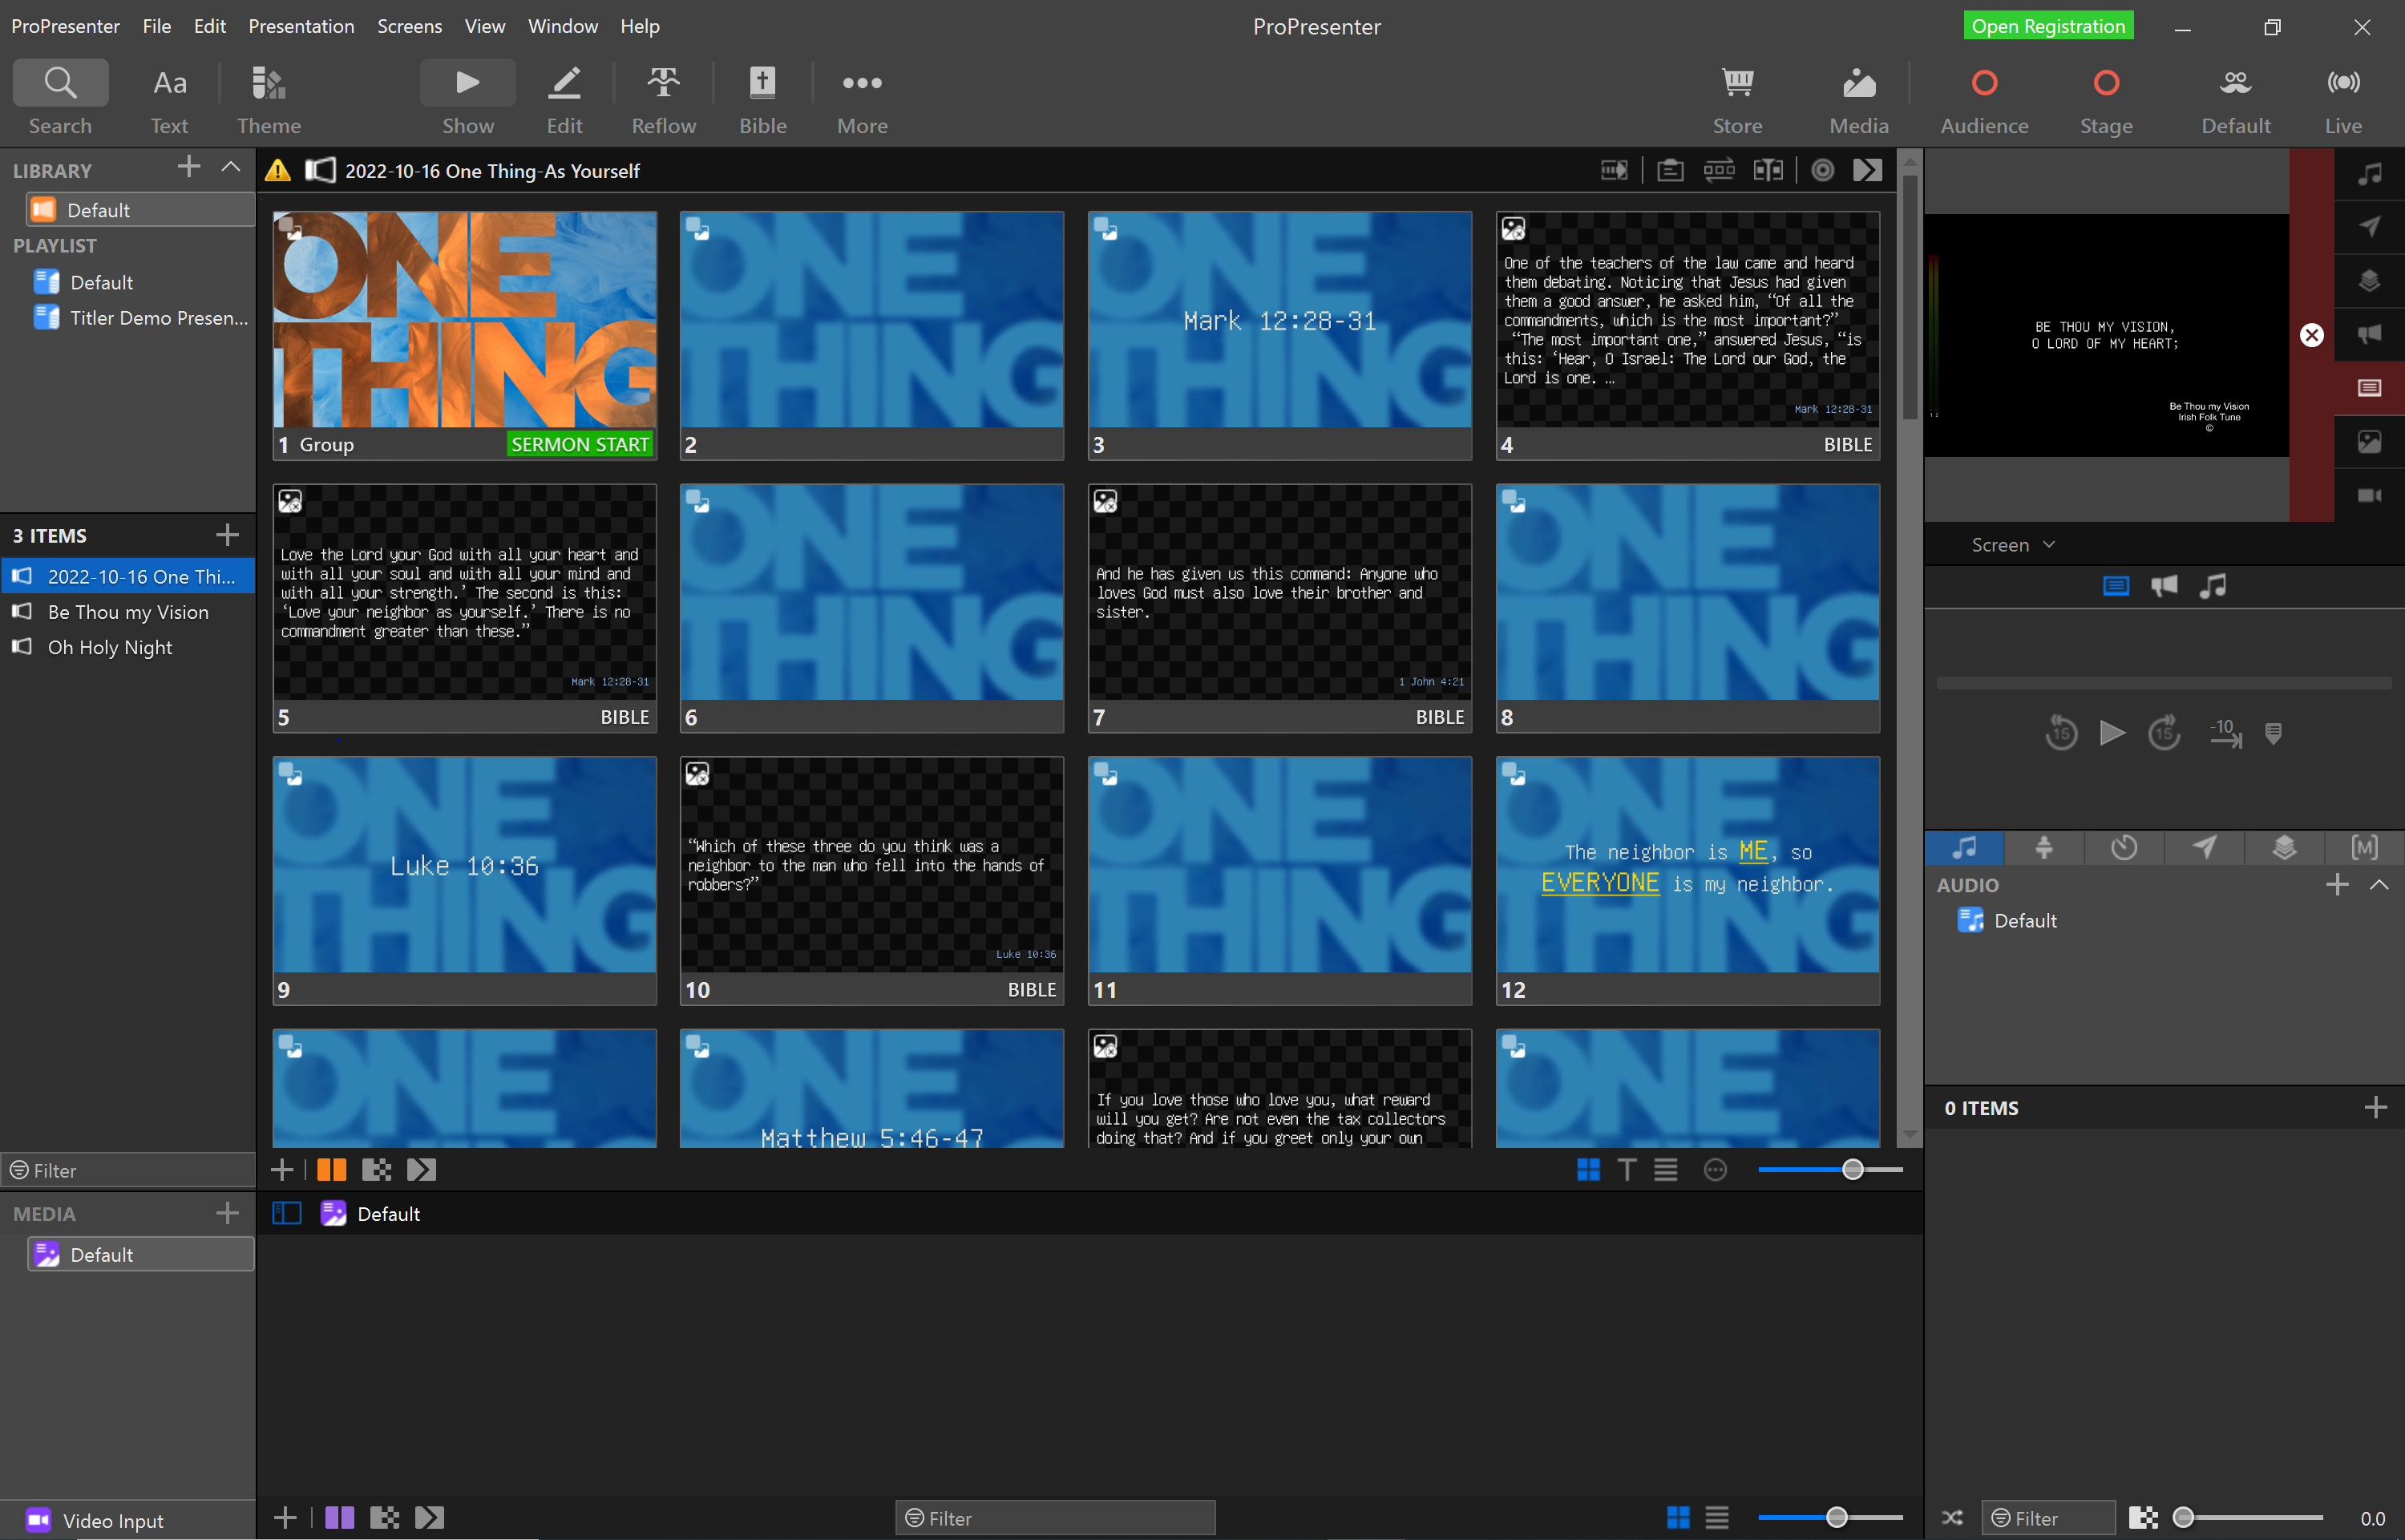2405x1540 pixels.
Task: Click the copy-to-clipboard icon above the slide grid
Action: (x=1669, y=170)
